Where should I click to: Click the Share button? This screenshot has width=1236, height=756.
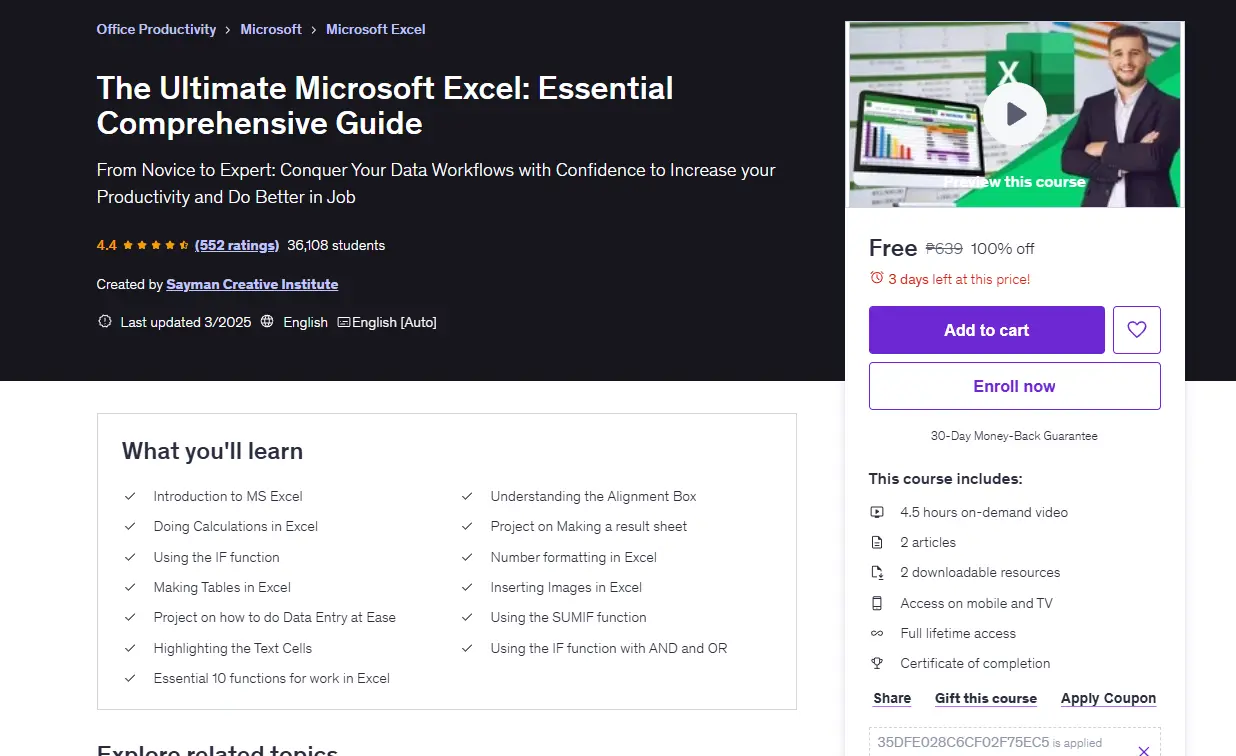coord(892,698)
